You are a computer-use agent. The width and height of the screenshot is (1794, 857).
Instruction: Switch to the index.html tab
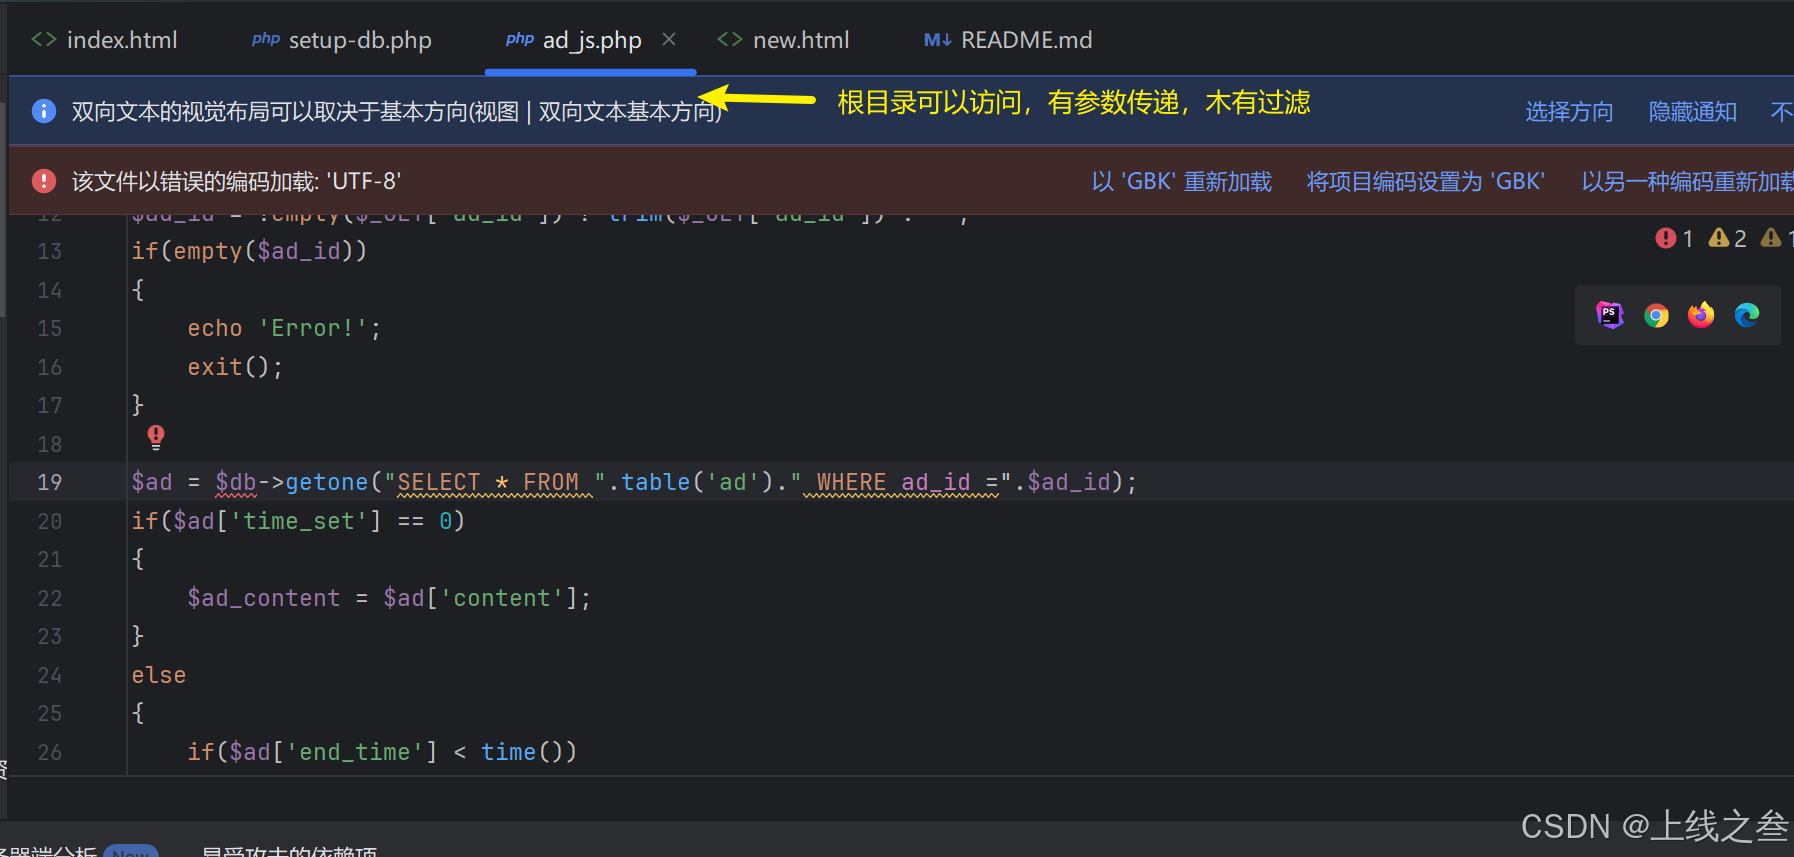(104, 40)
